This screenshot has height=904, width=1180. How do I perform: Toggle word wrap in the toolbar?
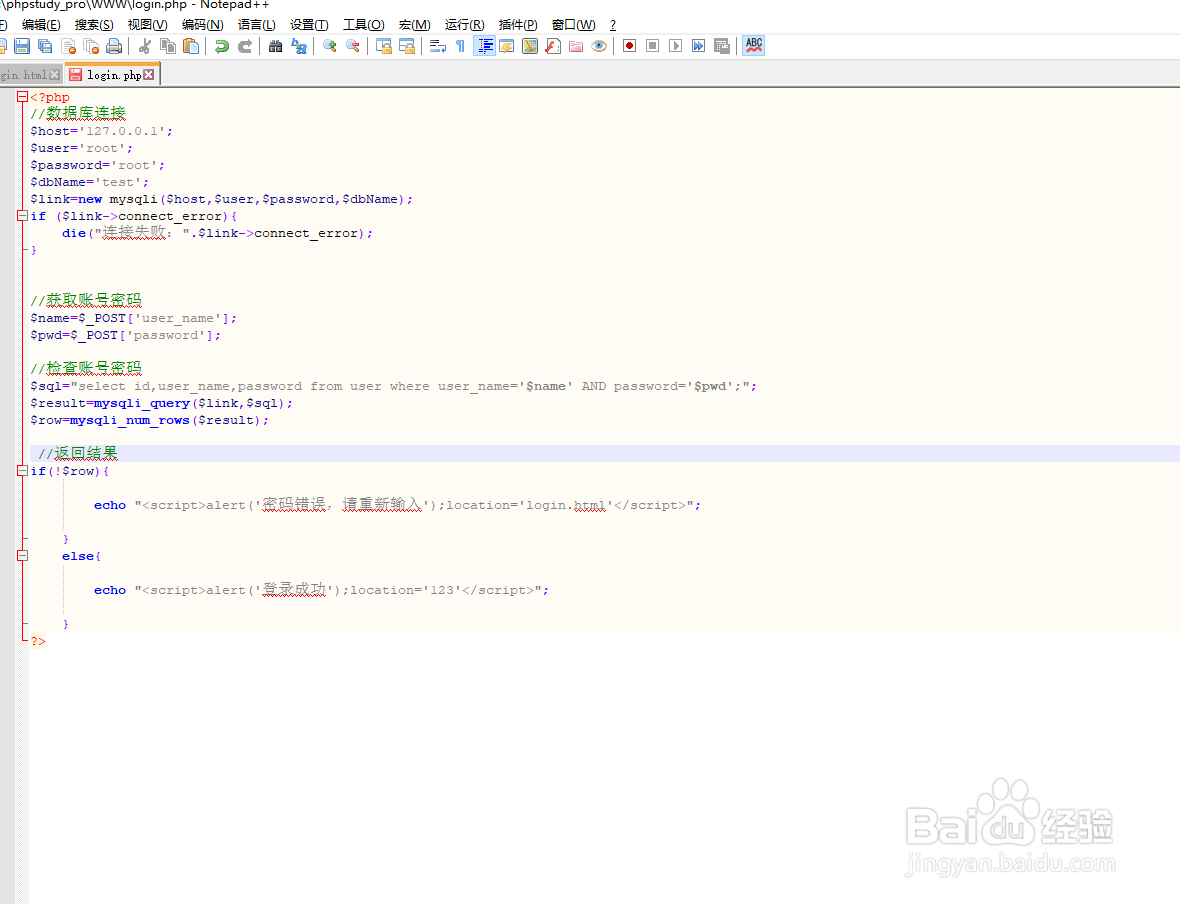tap(437, 46)
